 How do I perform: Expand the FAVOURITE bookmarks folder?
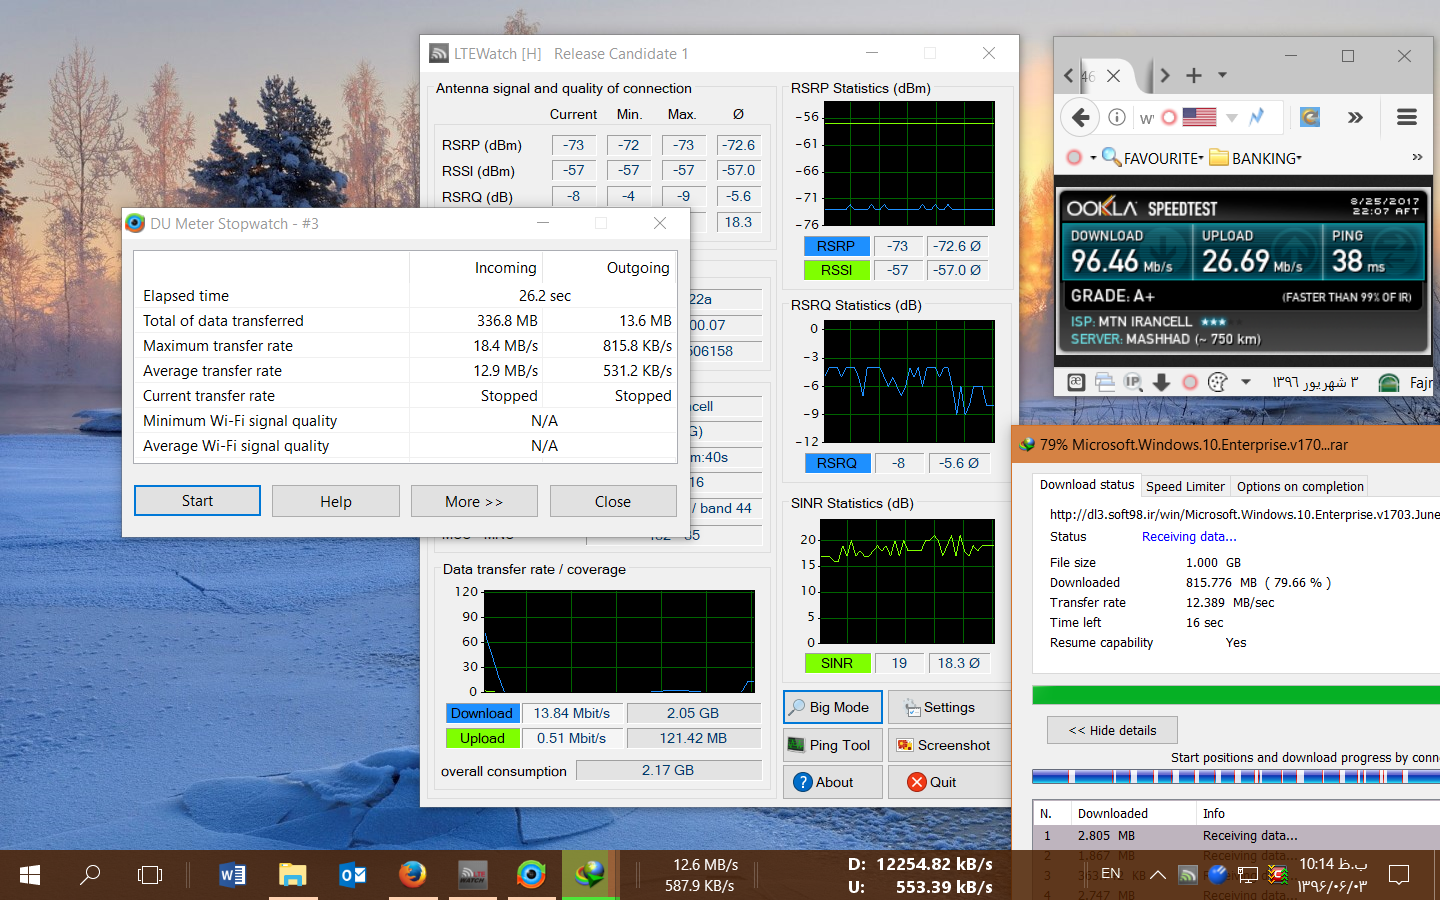(1152, 158)
